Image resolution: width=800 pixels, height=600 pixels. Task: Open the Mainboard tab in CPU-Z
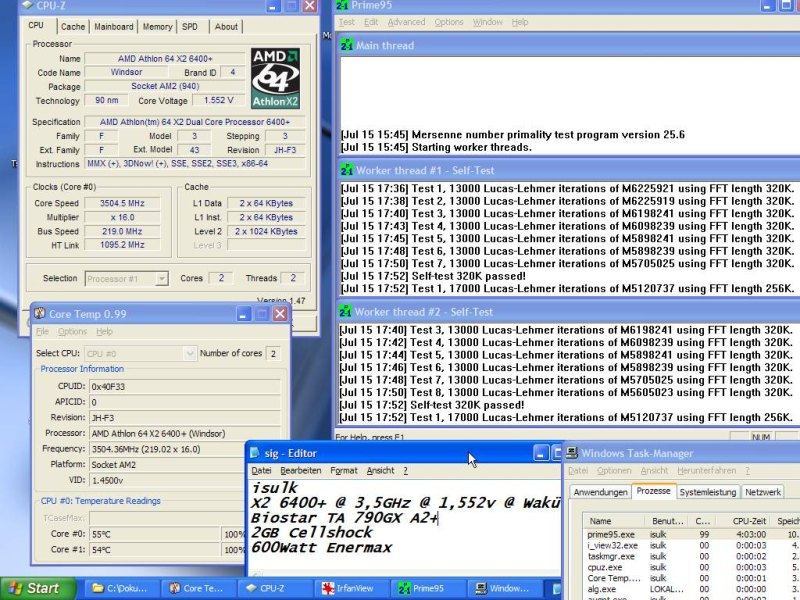[x=114, y=27]
